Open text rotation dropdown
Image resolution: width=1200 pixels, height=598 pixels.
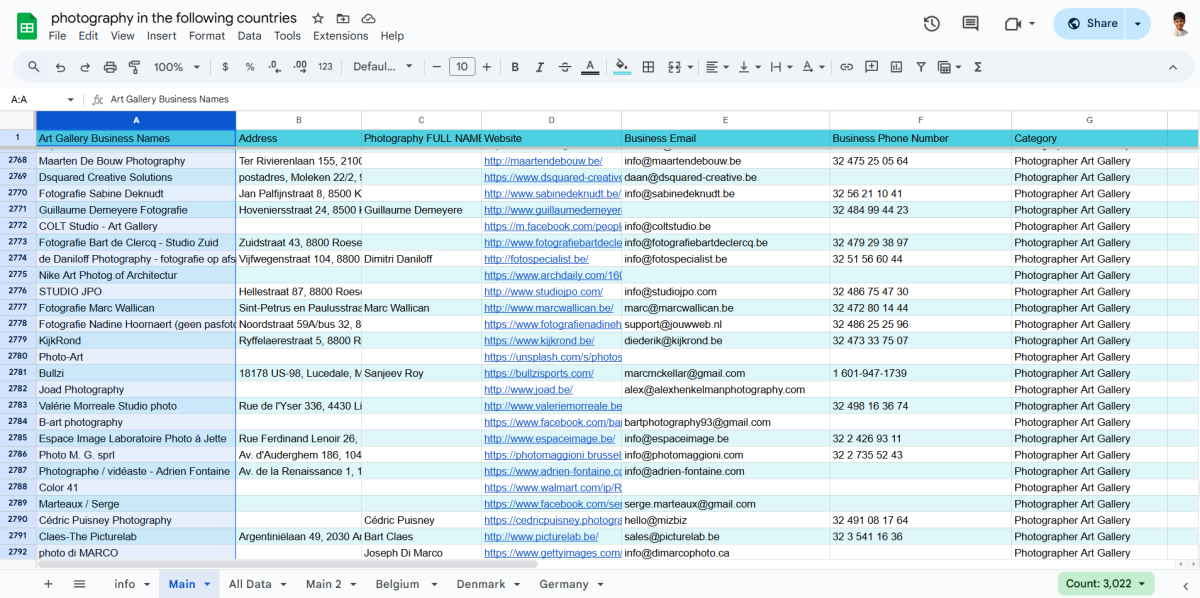pyautogui.click(x=813, y=67)
